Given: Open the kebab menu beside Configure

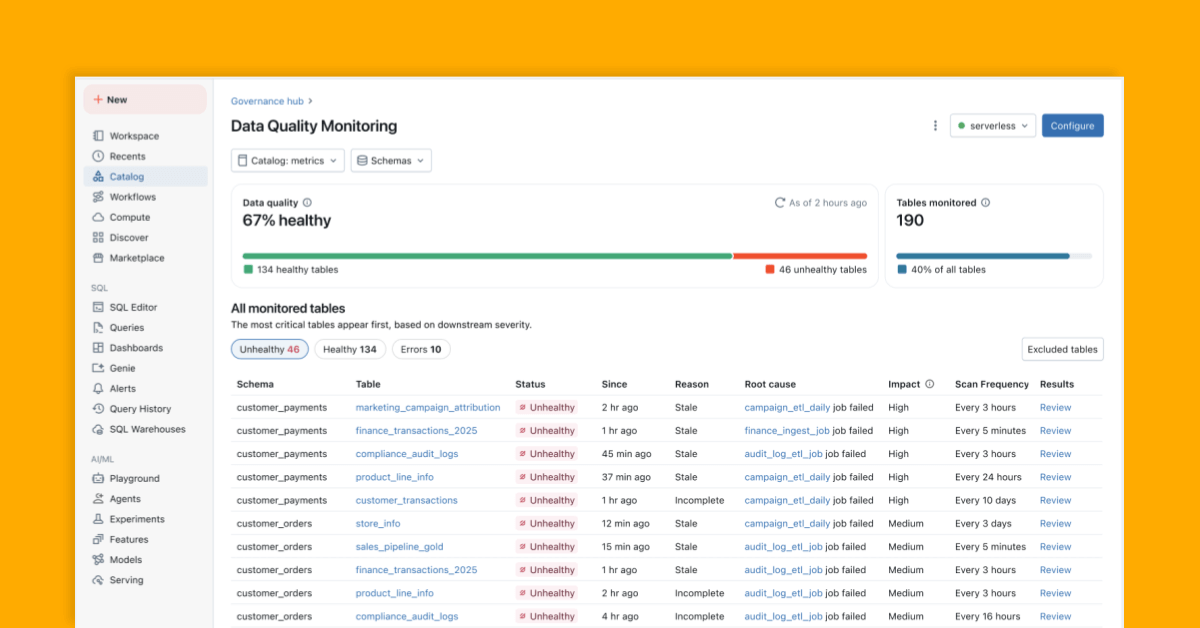Looking at the screenshot, I should point(934,125).
